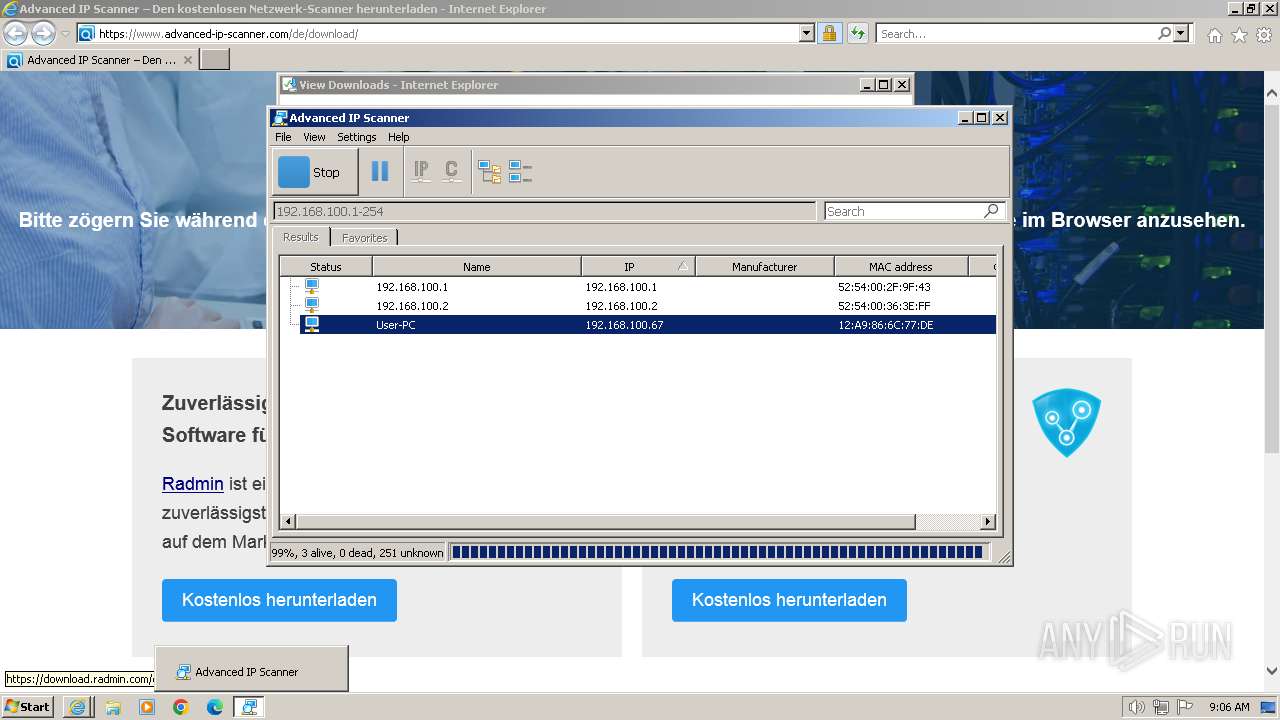1280x720 pixels.
Task: Click the scroll left arrow of results list
Action: click(288, 522)
